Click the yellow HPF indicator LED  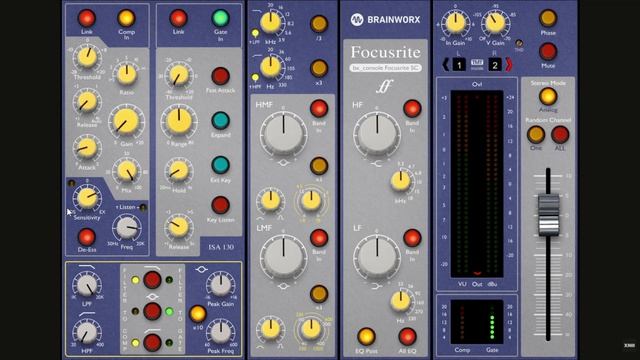point(256,77)
